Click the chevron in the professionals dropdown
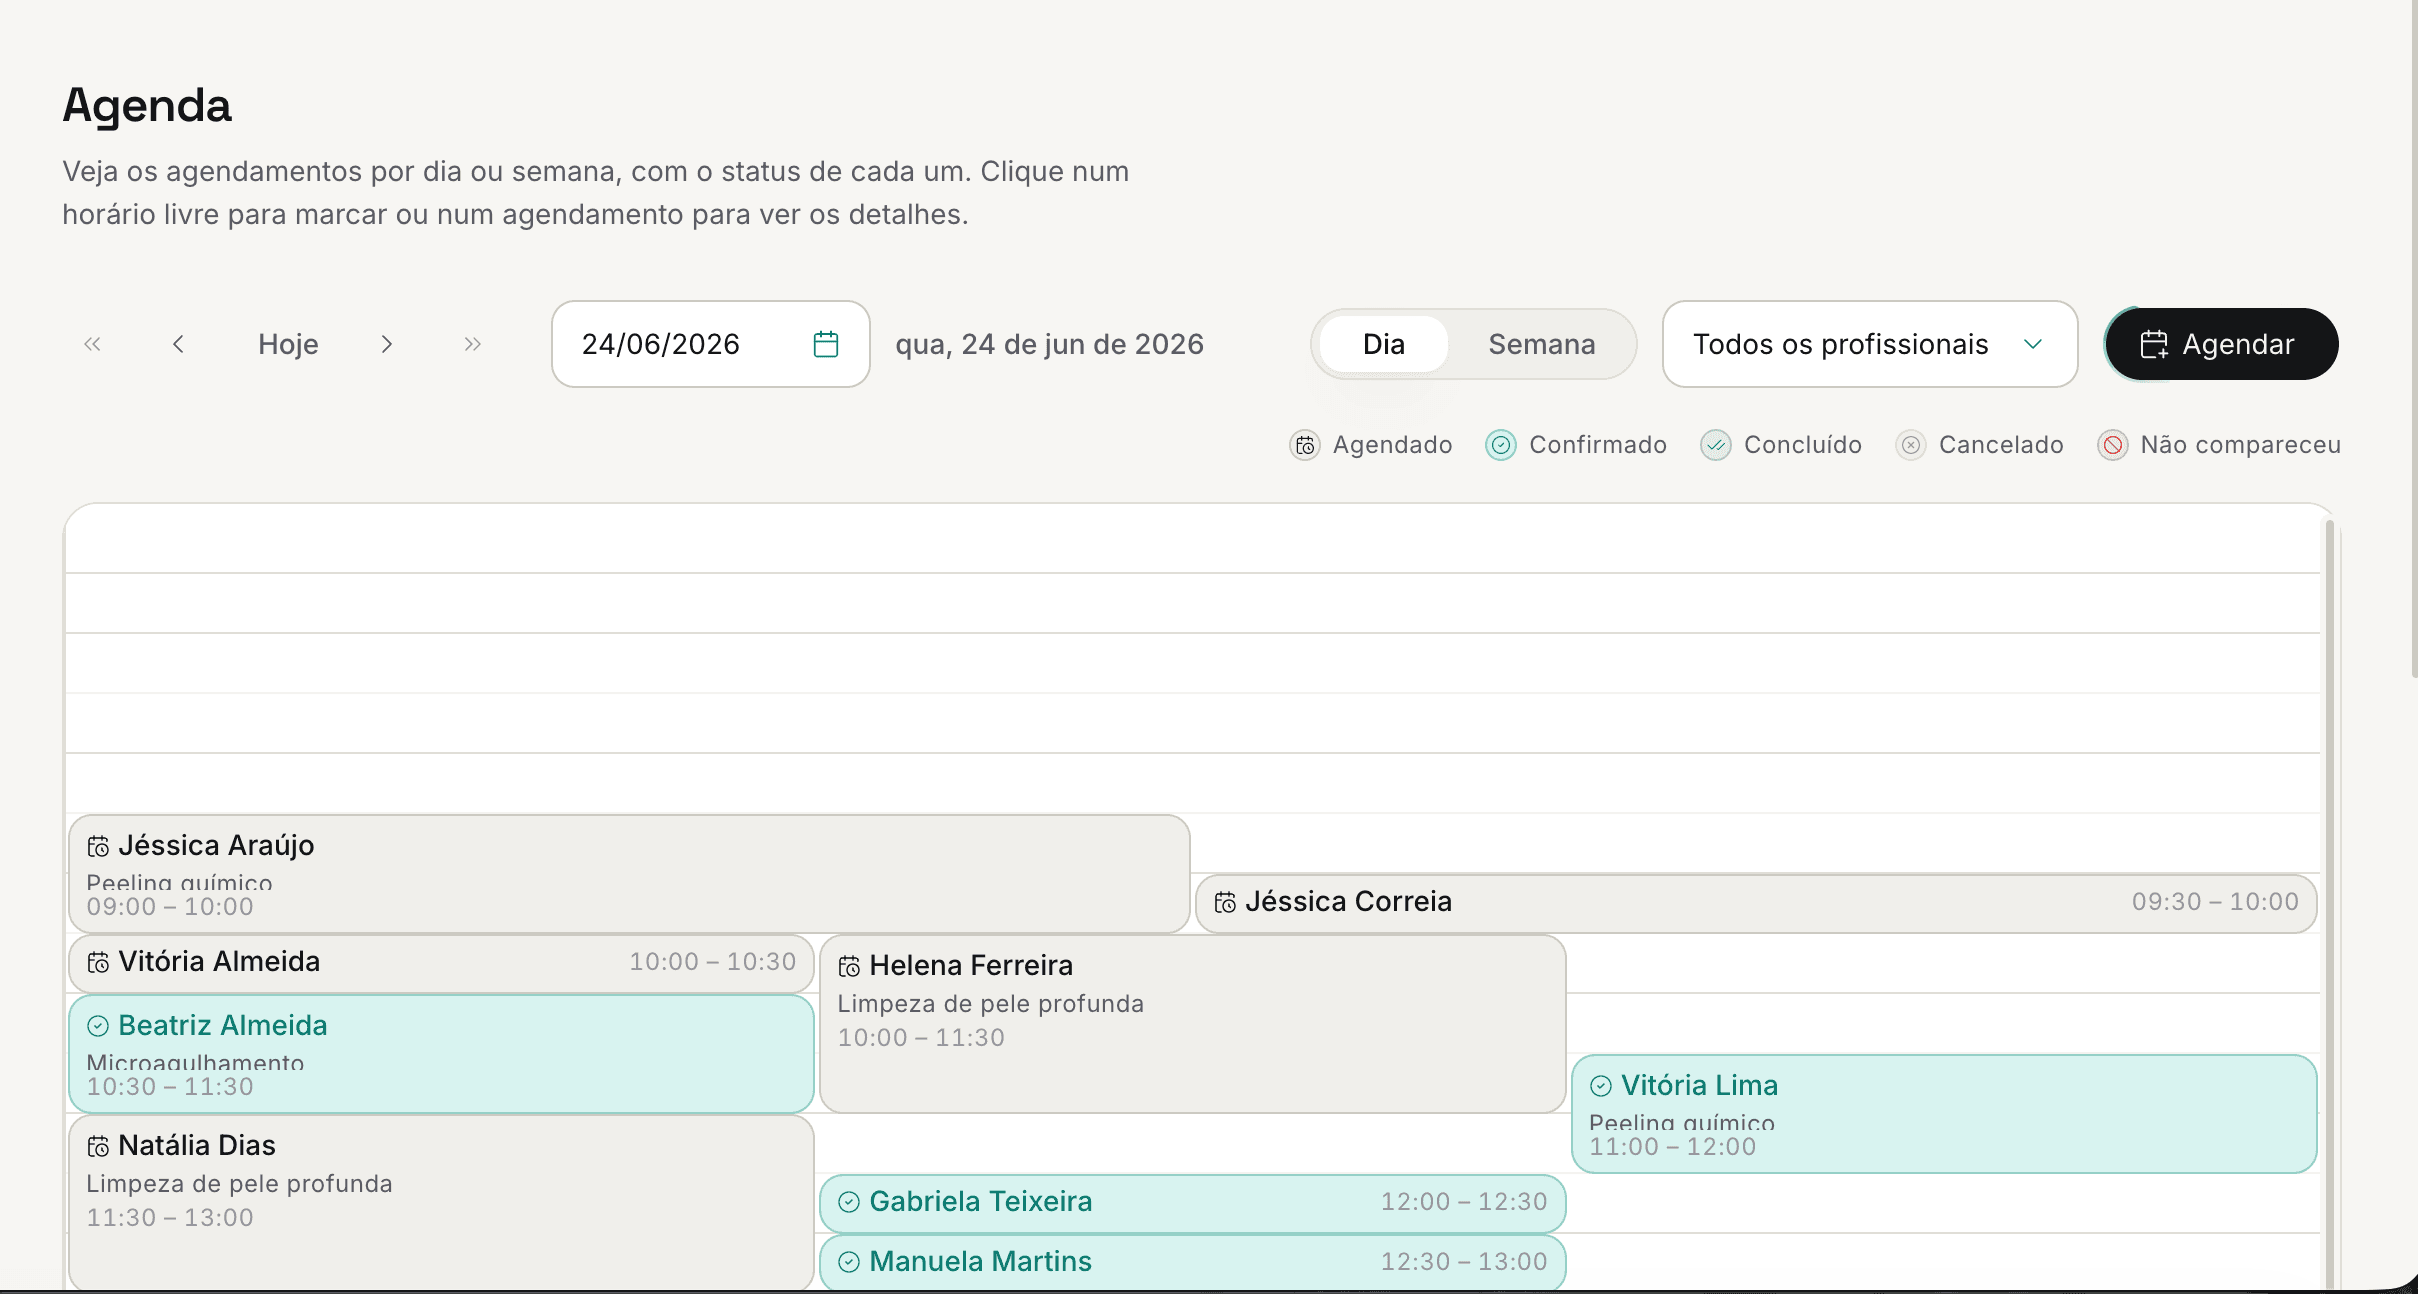Viewport: 2418px width, 1294px height. (2033, 344)
